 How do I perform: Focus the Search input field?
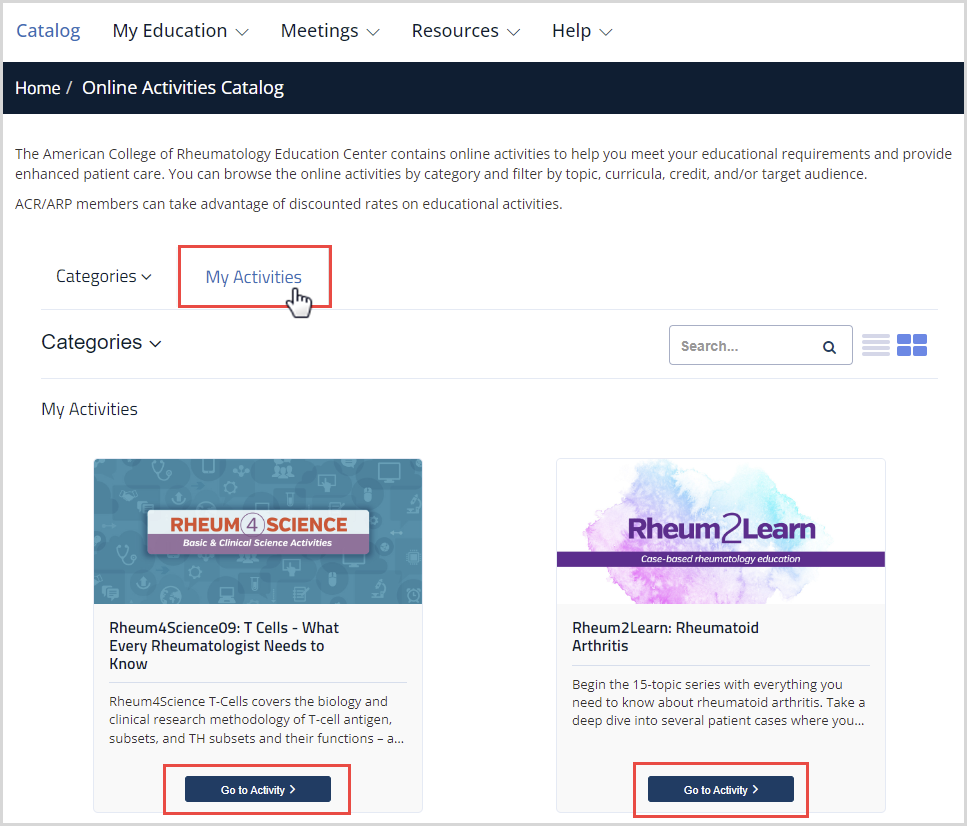tap(760, 345)
